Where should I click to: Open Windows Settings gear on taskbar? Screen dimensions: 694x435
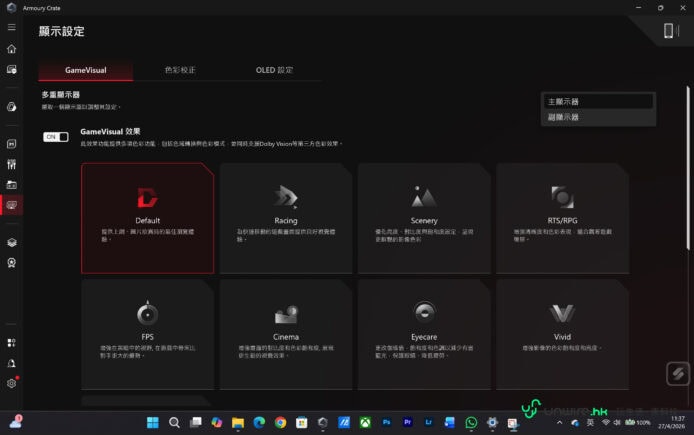tap(492, 423)
